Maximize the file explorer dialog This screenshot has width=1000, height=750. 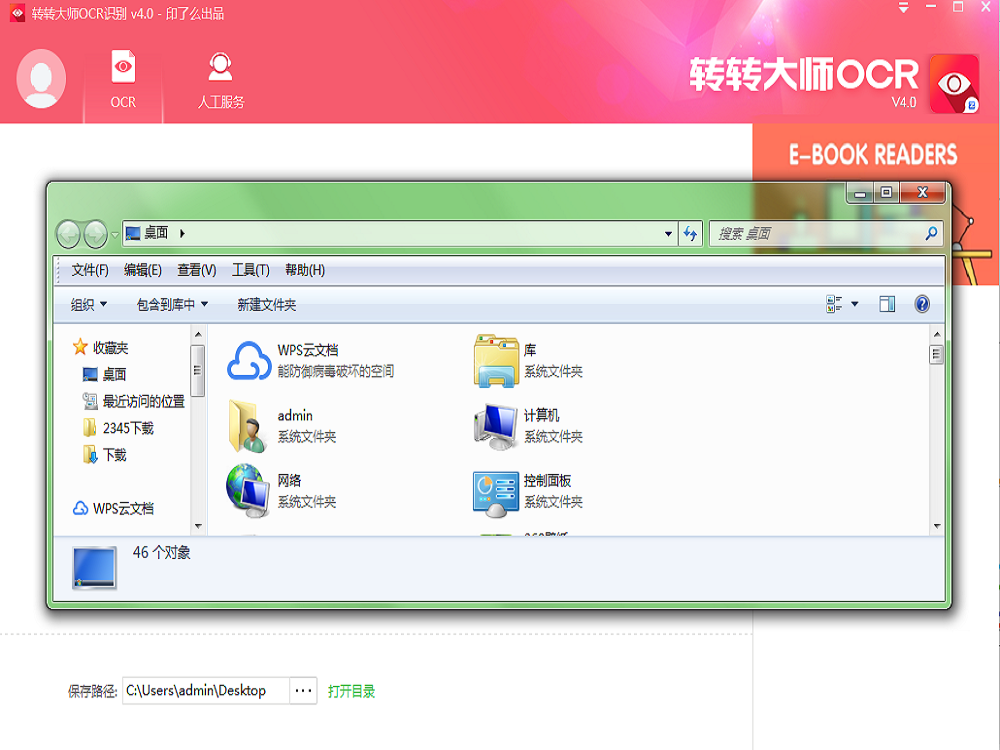886,193
